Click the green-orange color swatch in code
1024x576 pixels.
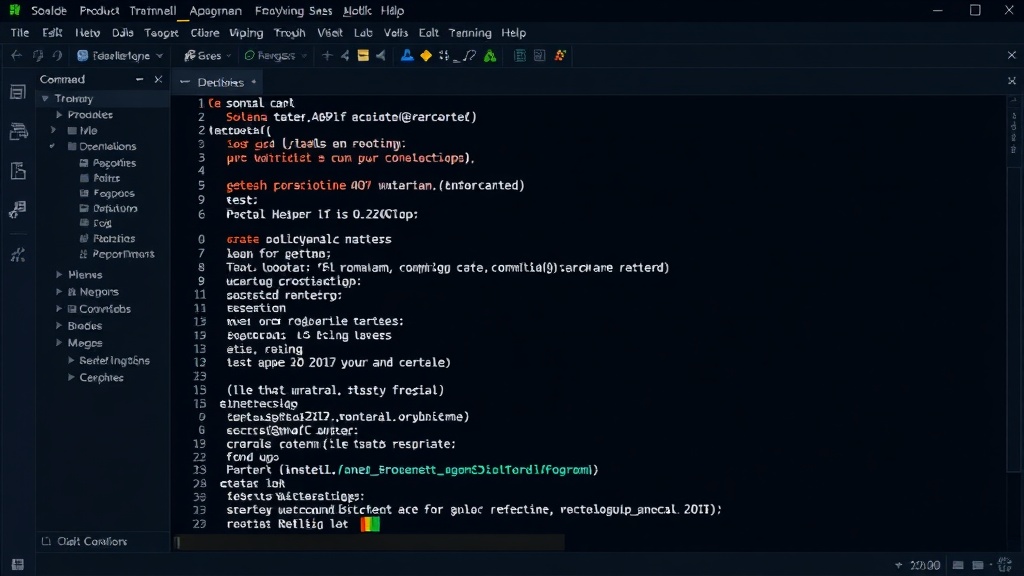370,524
